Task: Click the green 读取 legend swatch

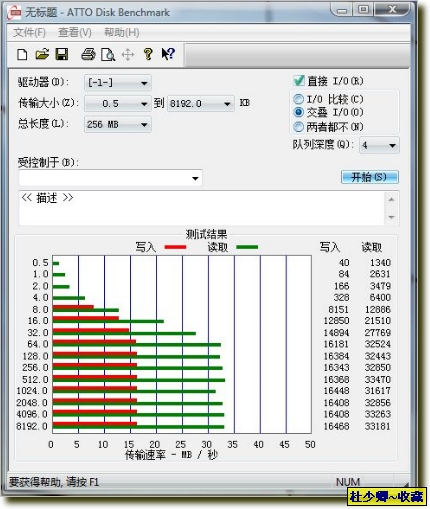Action: click(x=247, y=247)
